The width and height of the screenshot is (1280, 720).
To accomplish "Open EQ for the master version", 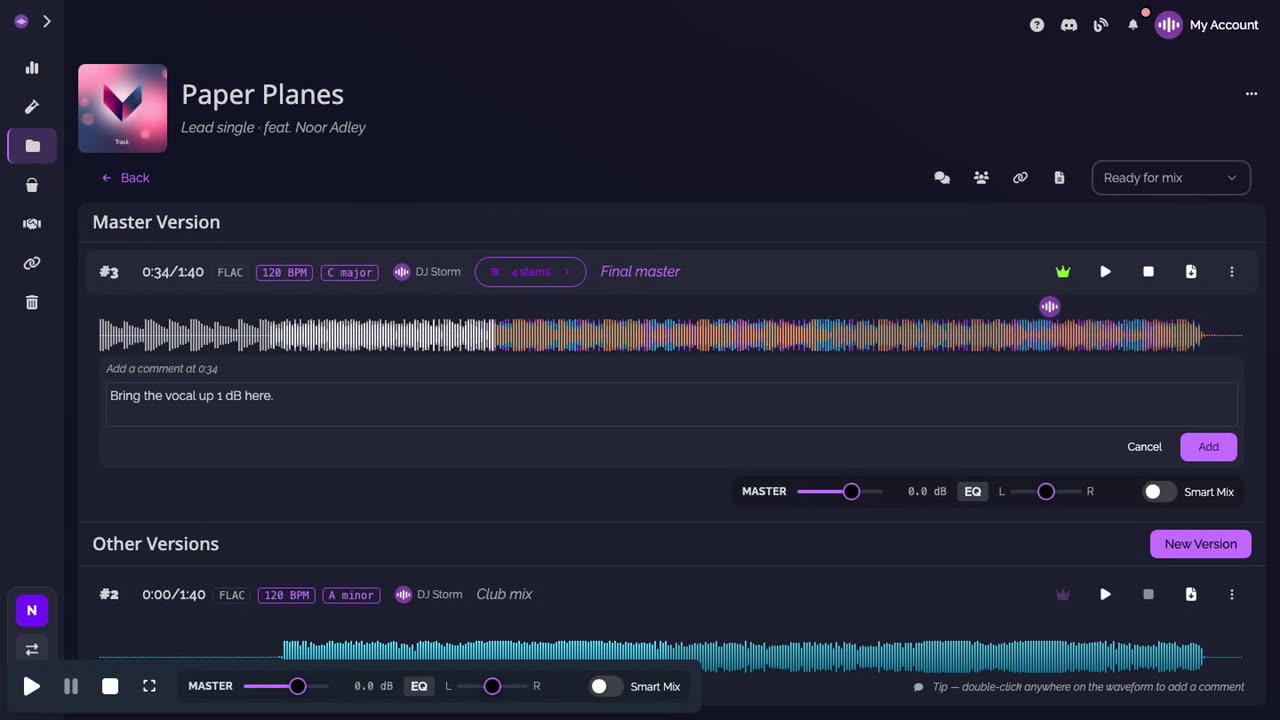I will [972, 492].
